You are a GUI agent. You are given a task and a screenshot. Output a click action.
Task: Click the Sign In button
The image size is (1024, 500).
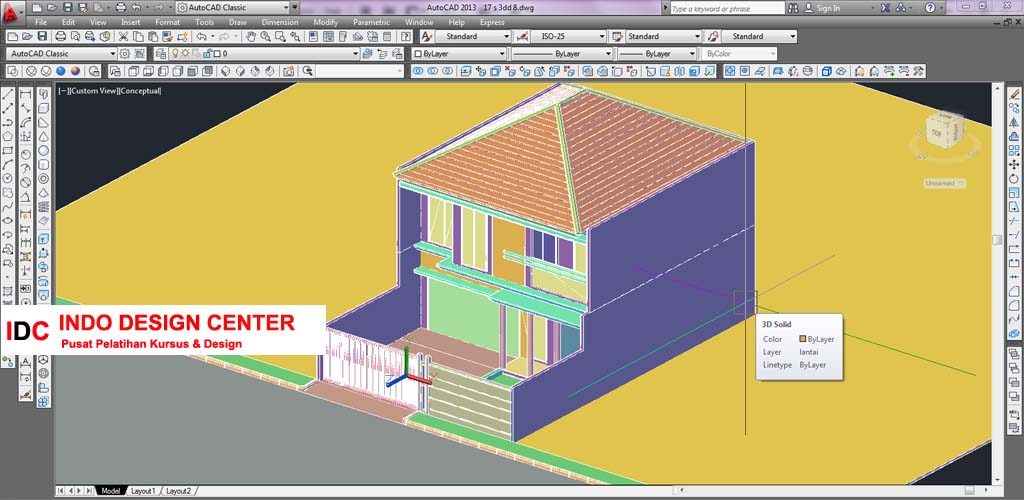(822, 8)
